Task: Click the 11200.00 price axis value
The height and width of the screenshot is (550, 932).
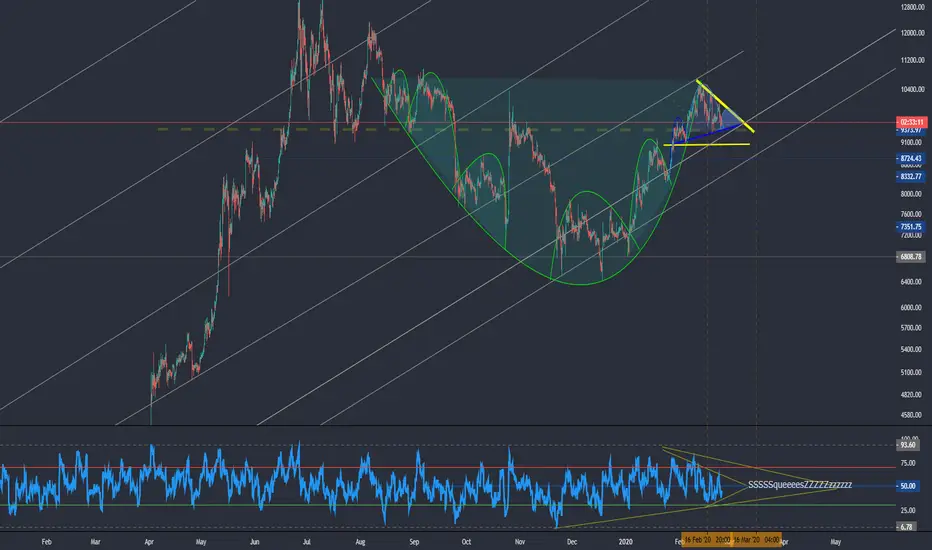Action: point(912,60)
